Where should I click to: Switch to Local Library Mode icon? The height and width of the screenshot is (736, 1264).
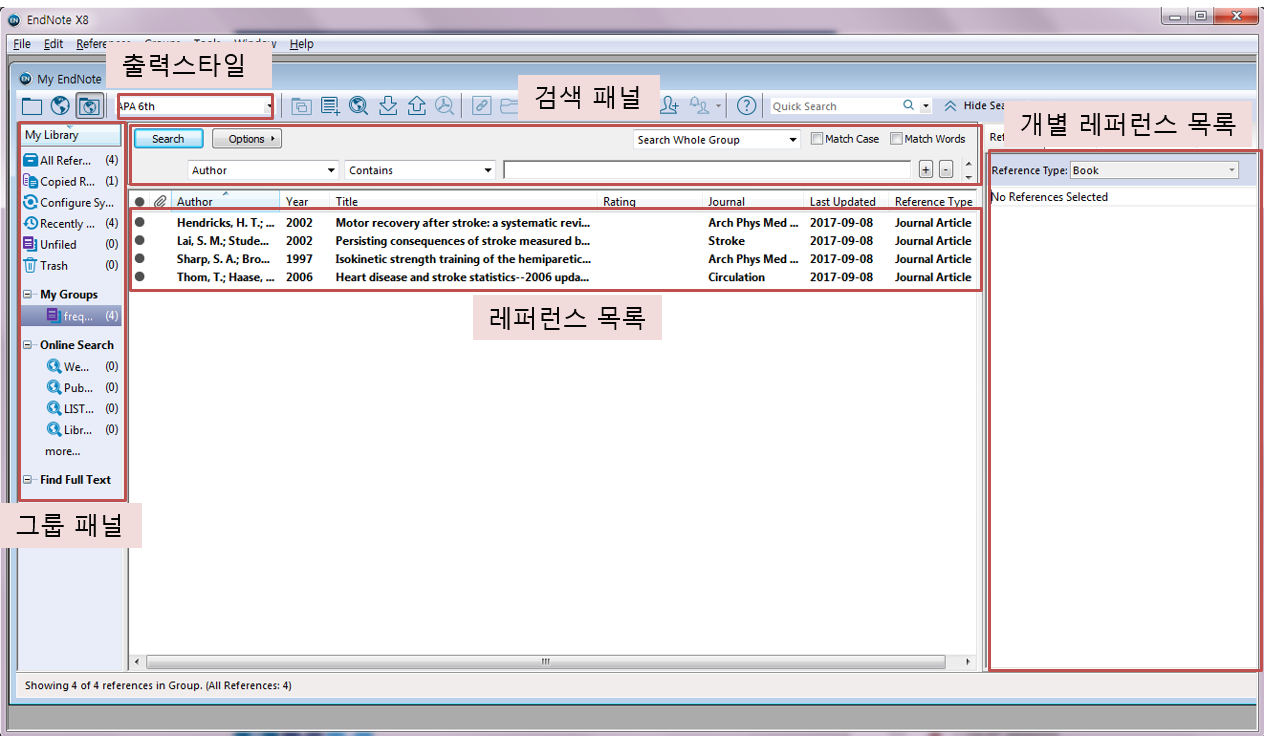(x=33, y=106)
